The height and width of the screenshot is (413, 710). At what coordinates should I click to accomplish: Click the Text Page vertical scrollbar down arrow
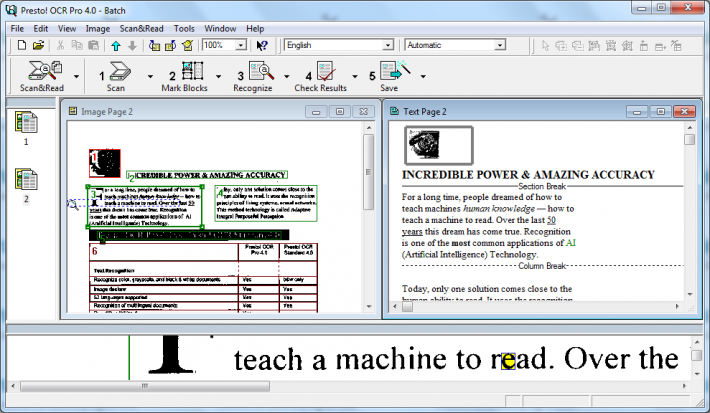tap(690, 294)
